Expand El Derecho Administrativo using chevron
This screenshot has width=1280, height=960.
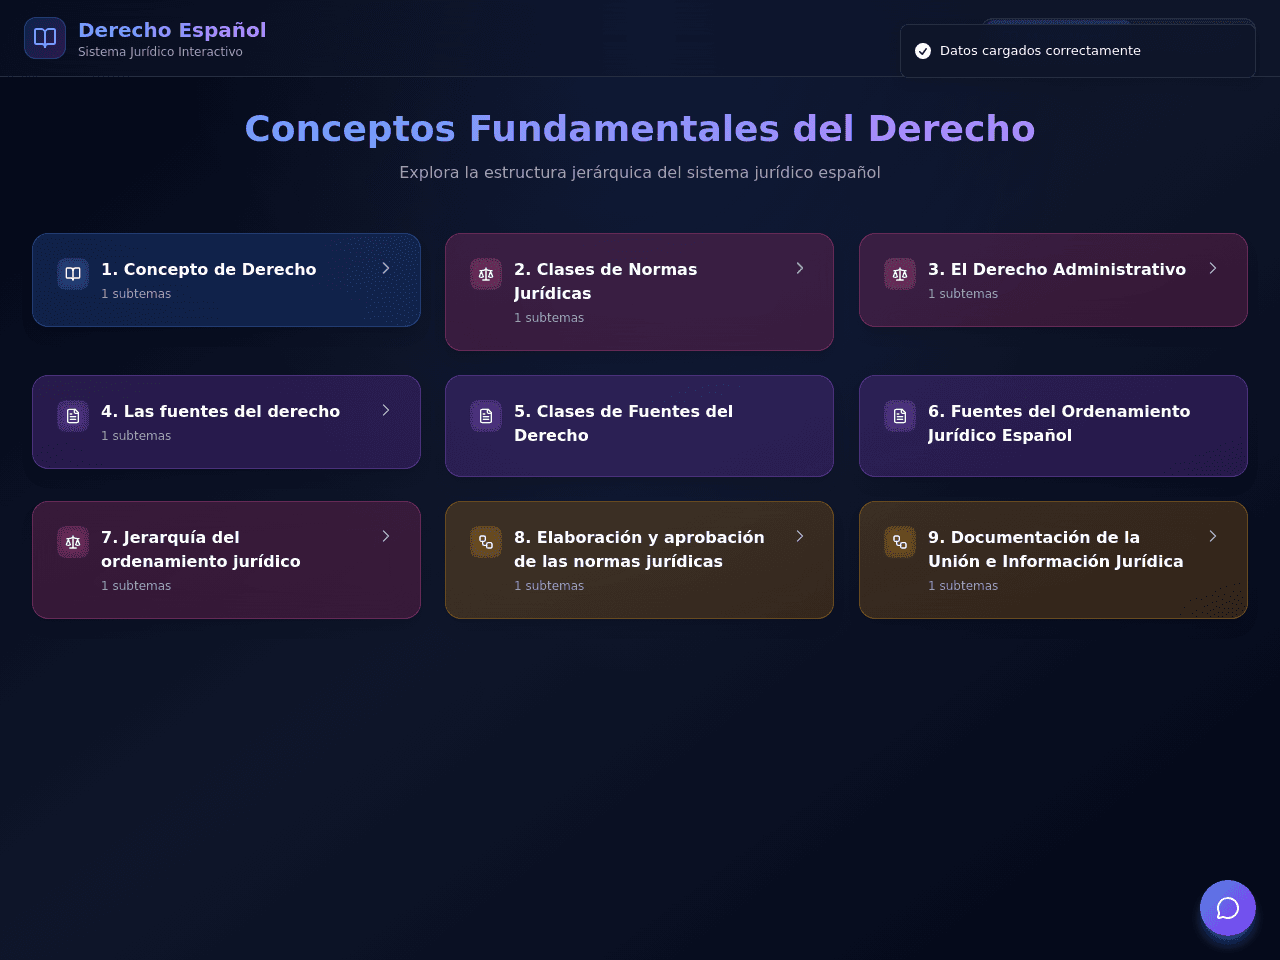point(1213,268)
